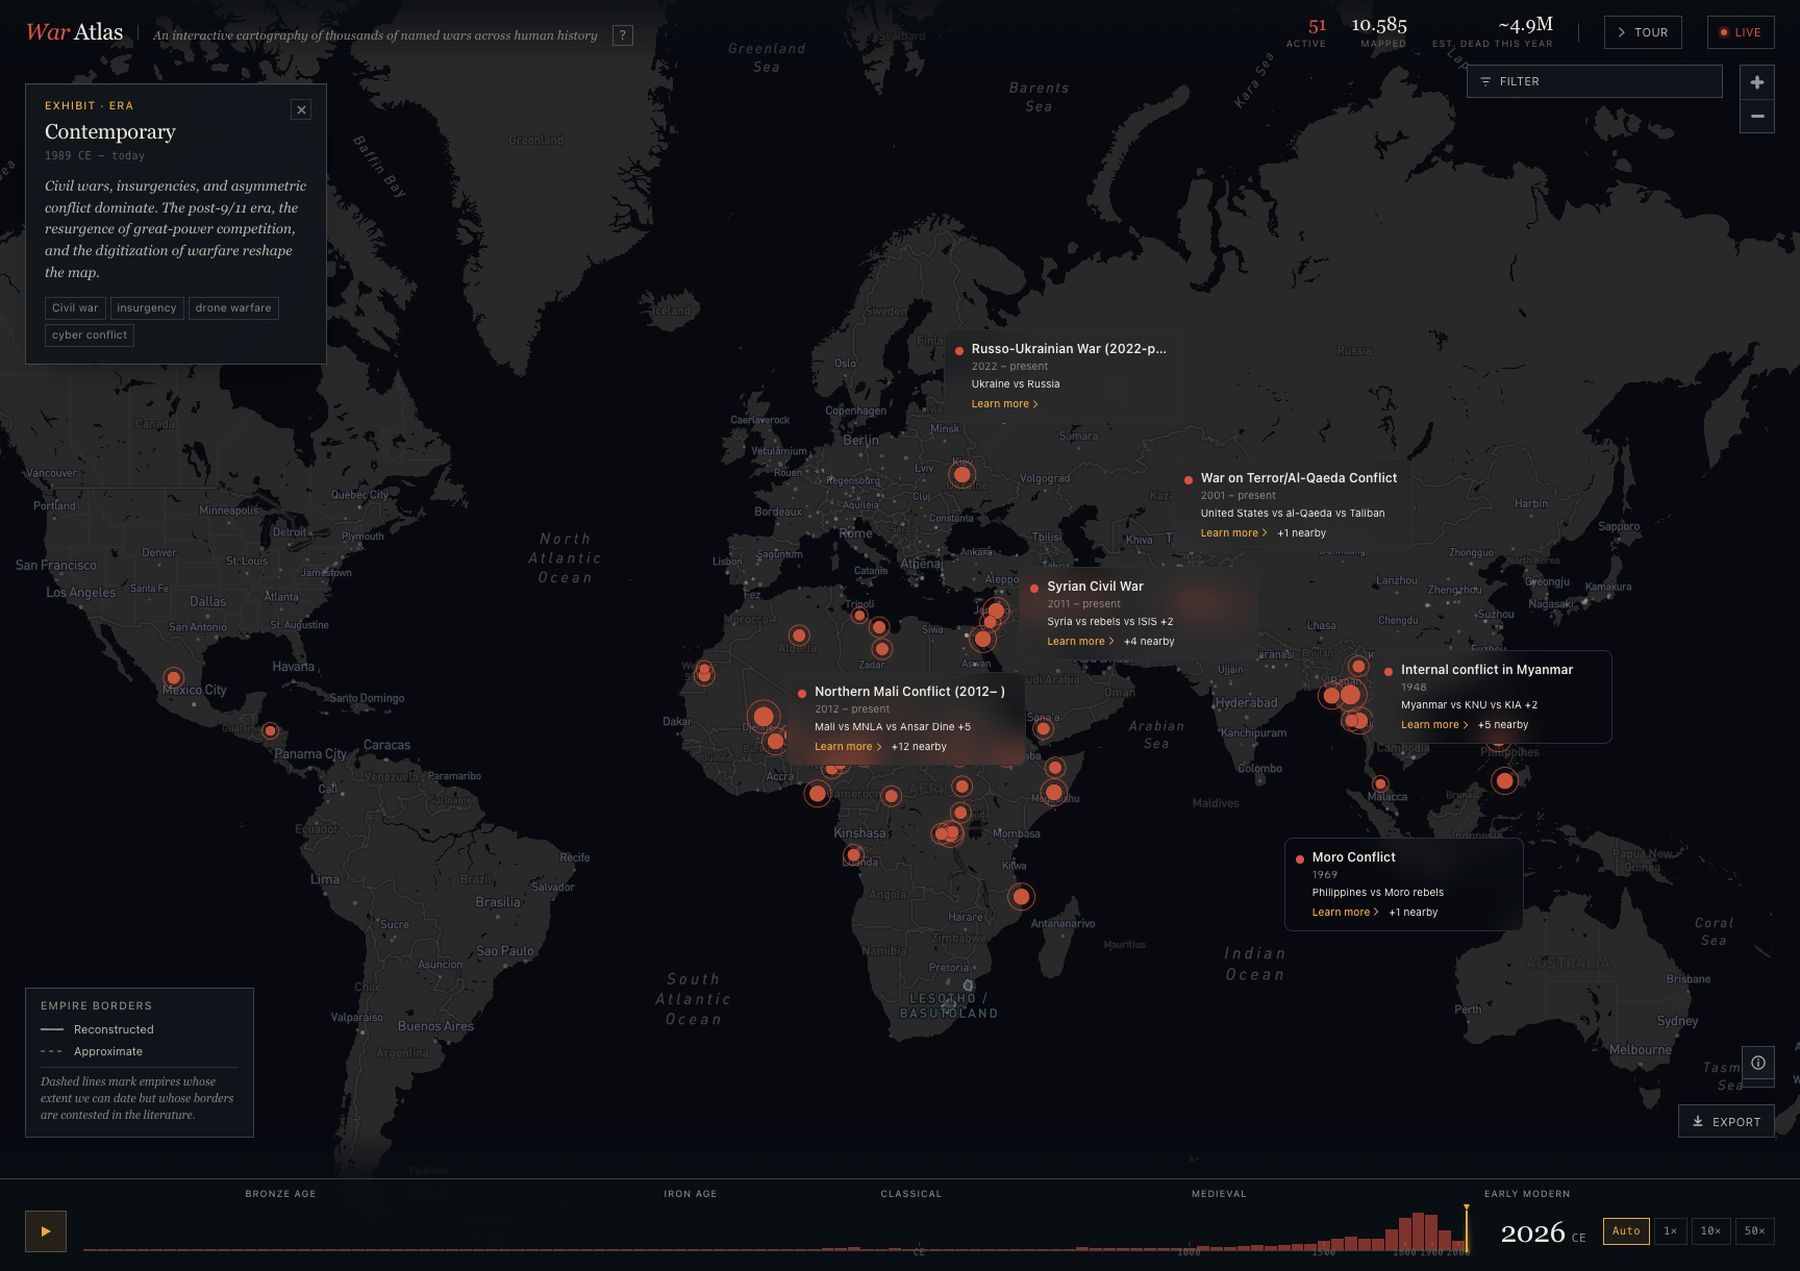Click the 51 Active counter
The height and width of the screenshot is (1271, 1800).
pyautogui.click(x=1306, y=32)
